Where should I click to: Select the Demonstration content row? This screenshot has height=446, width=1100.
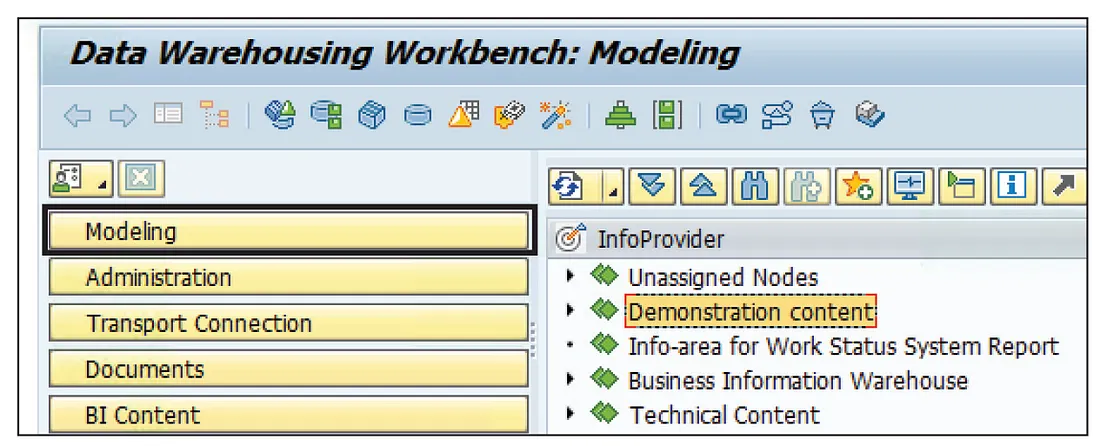(751, 311)
